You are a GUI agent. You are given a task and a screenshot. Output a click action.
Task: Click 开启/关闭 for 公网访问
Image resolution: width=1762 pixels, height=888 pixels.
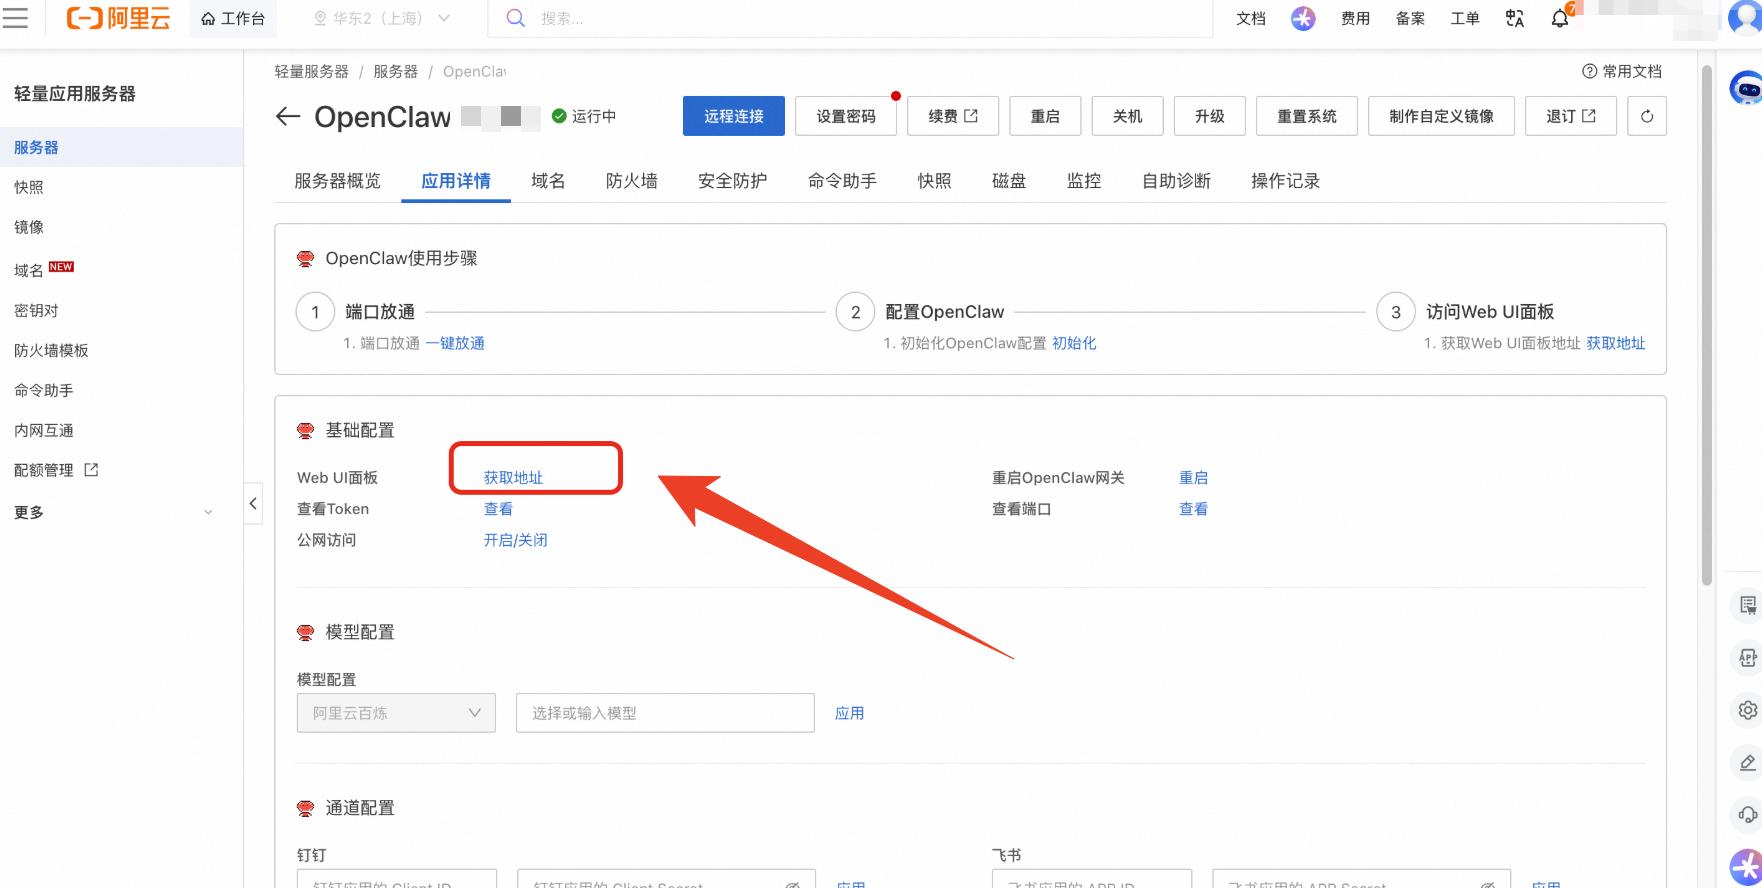[x=516, y=540]
